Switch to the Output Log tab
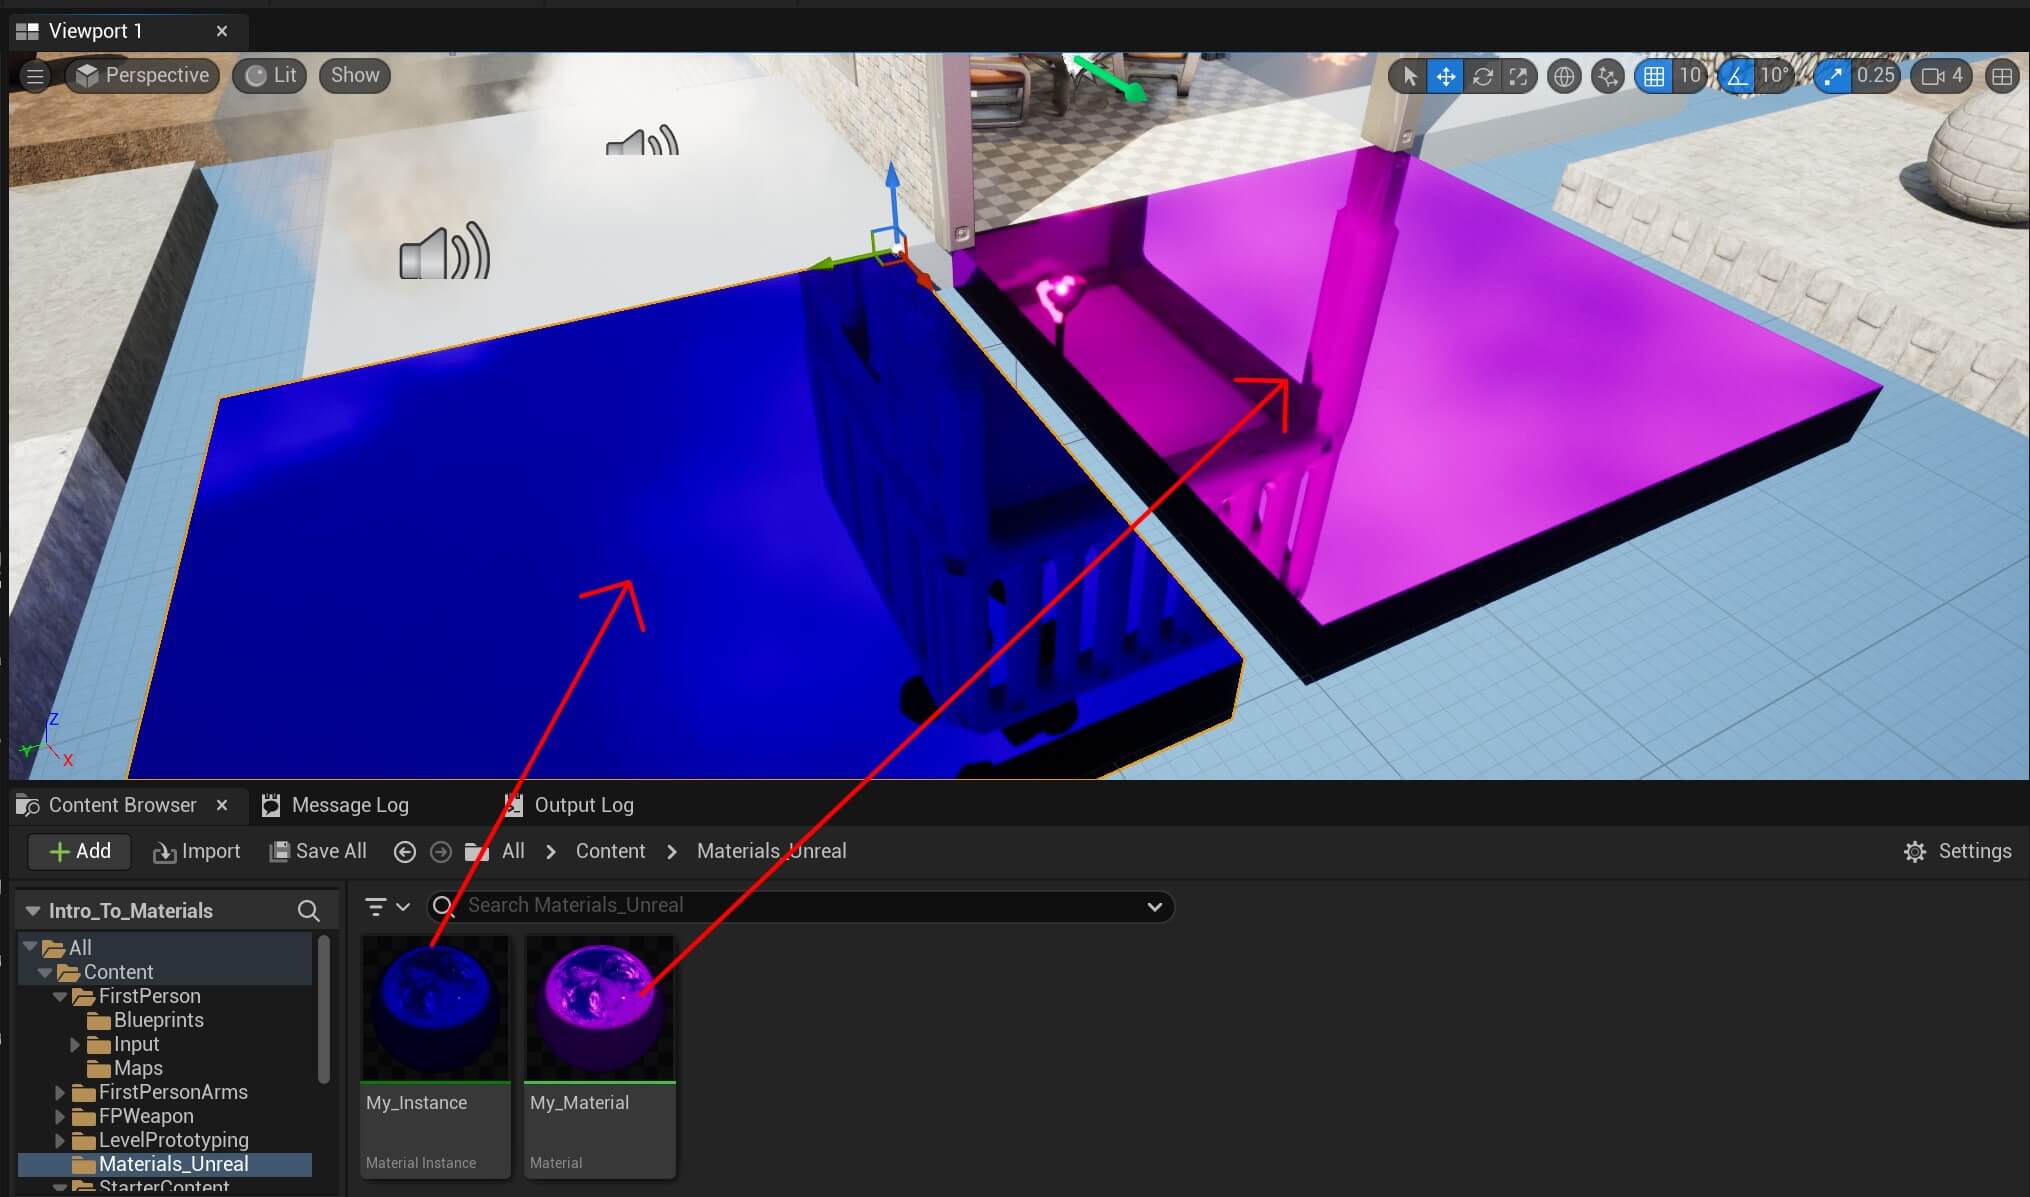Image resolution: width=2030 pixels, height=1197 pixels. 583,804
